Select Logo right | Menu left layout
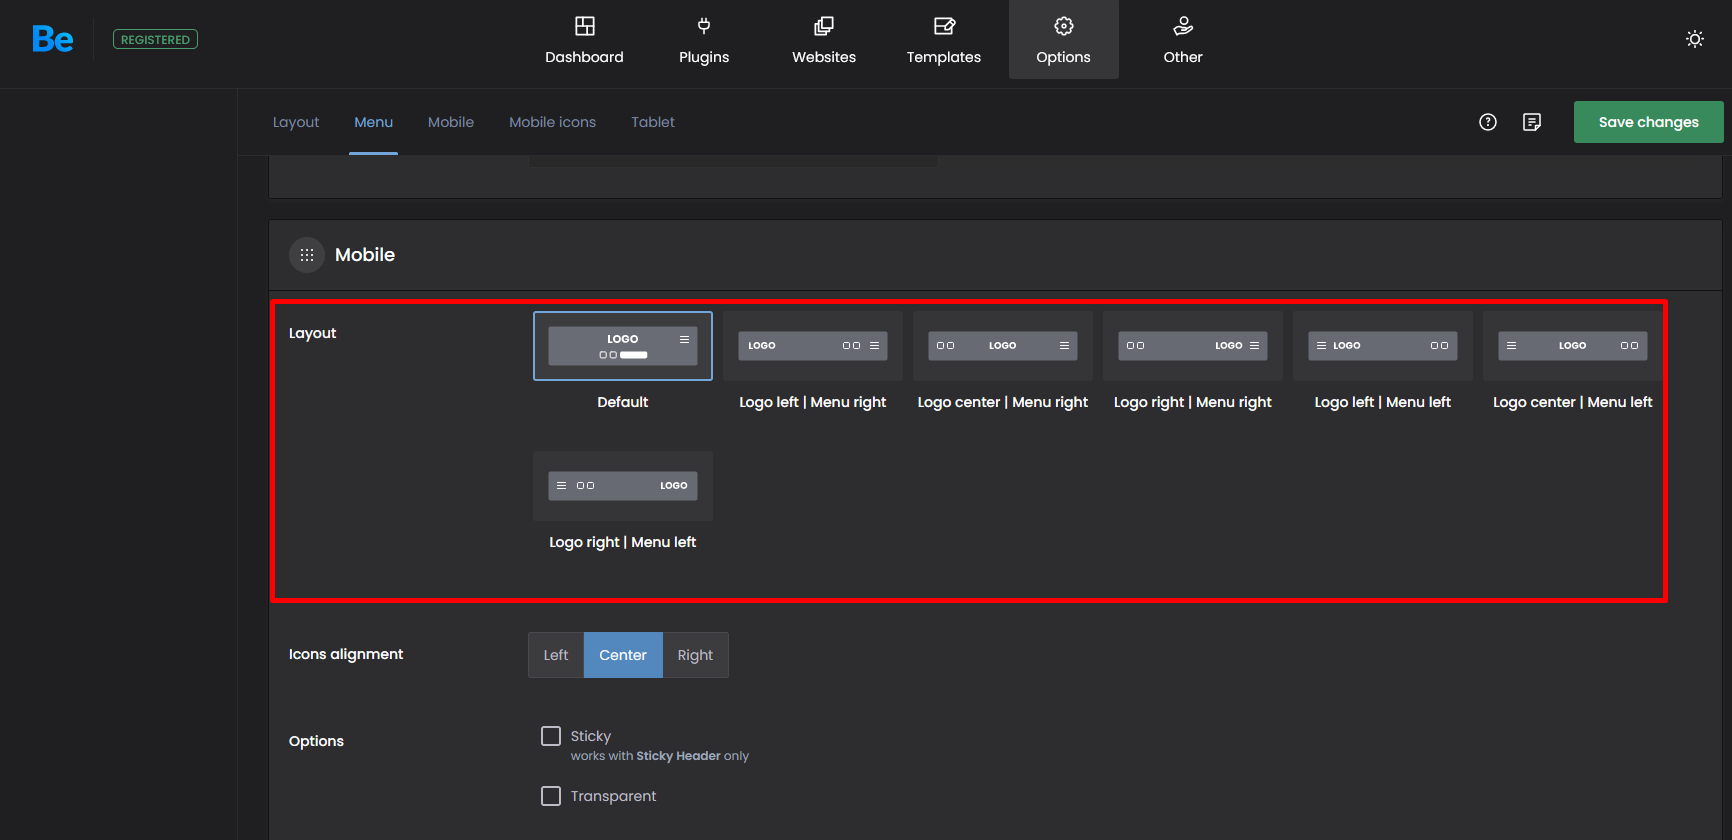The width and height of the screenshot is (1732, 840). [623, 486]
